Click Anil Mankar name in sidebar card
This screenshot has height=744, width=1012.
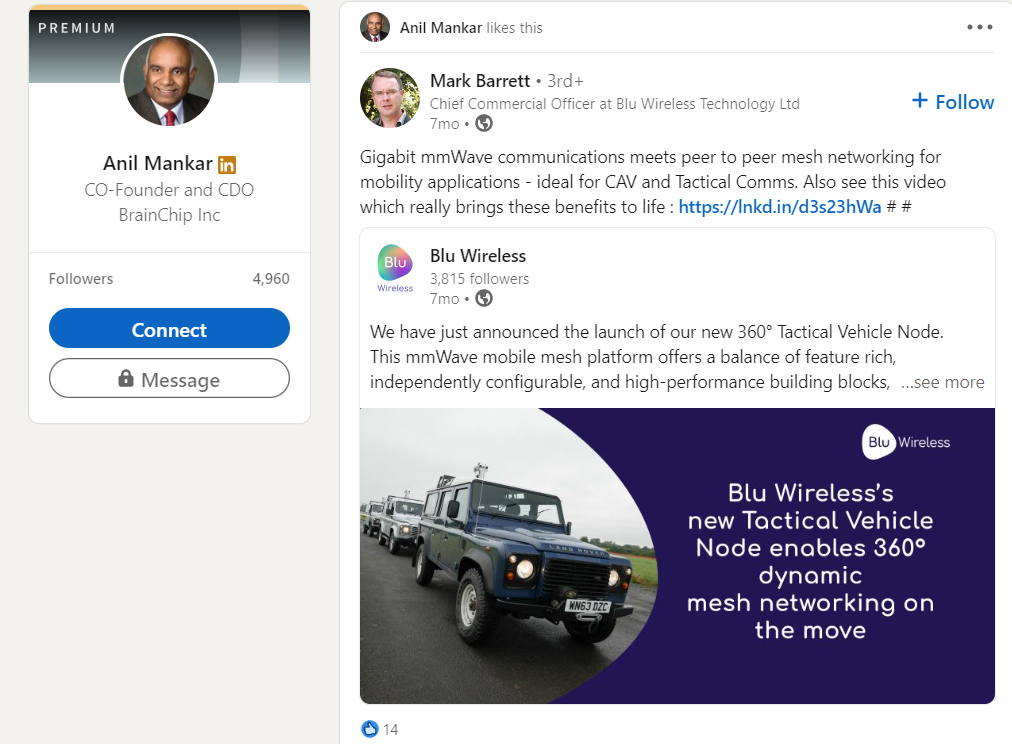(158, 164)
